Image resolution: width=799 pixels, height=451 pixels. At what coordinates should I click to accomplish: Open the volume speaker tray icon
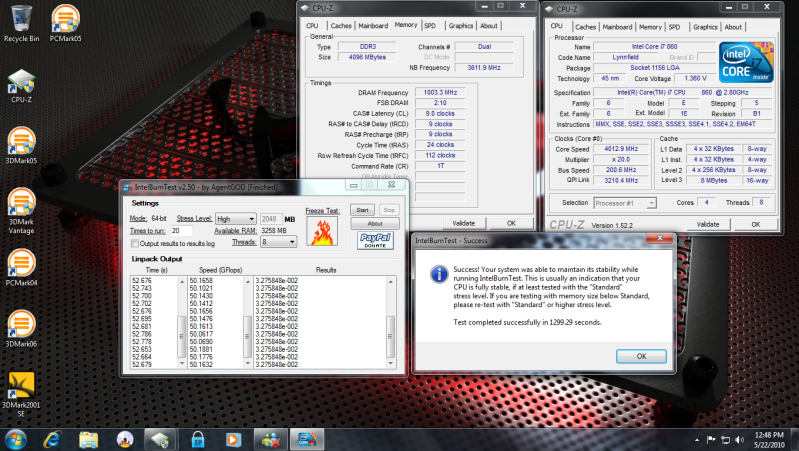[x=739, y=439]
